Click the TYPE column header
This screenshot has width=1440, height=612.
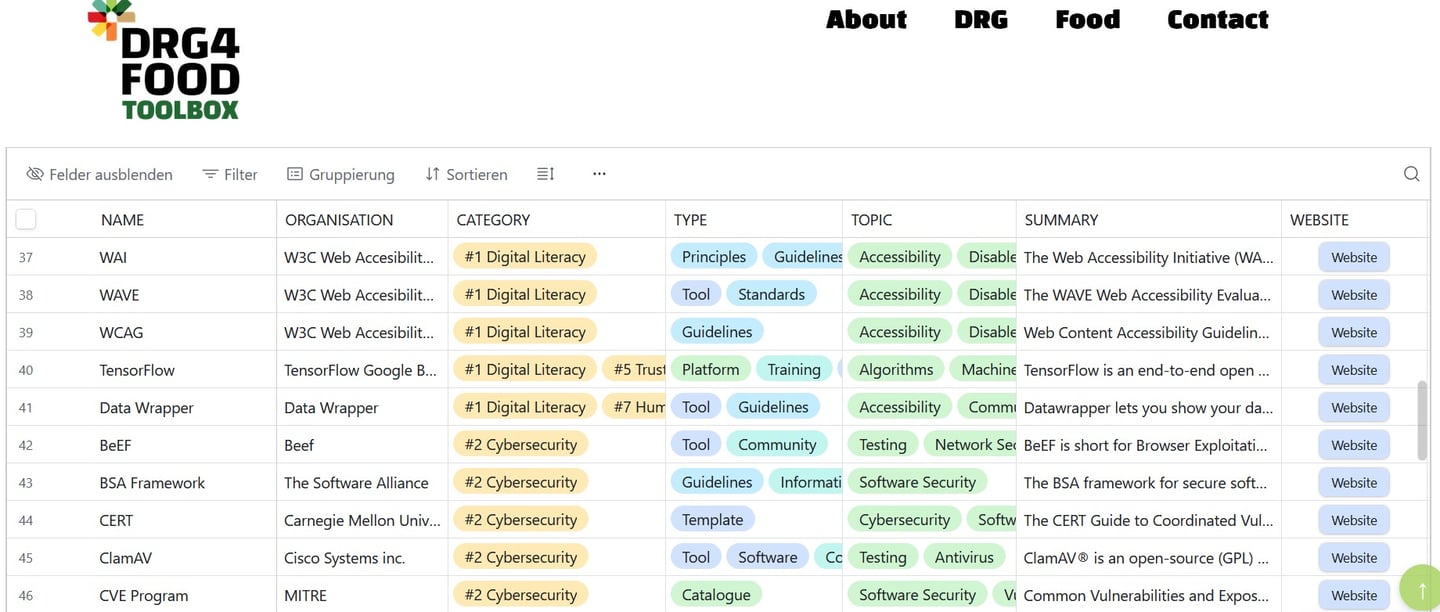point(690,220)
